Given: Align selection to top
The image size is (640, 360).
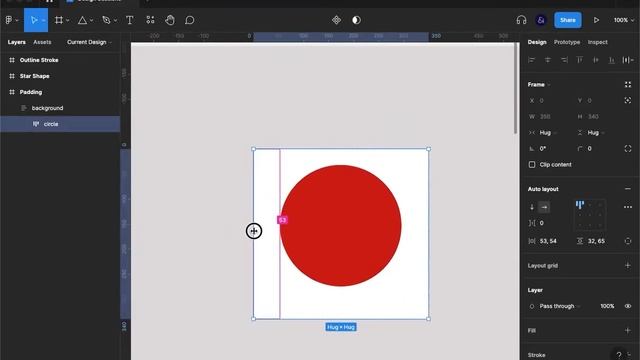Looking at the screenshot, I should (580, 60).
